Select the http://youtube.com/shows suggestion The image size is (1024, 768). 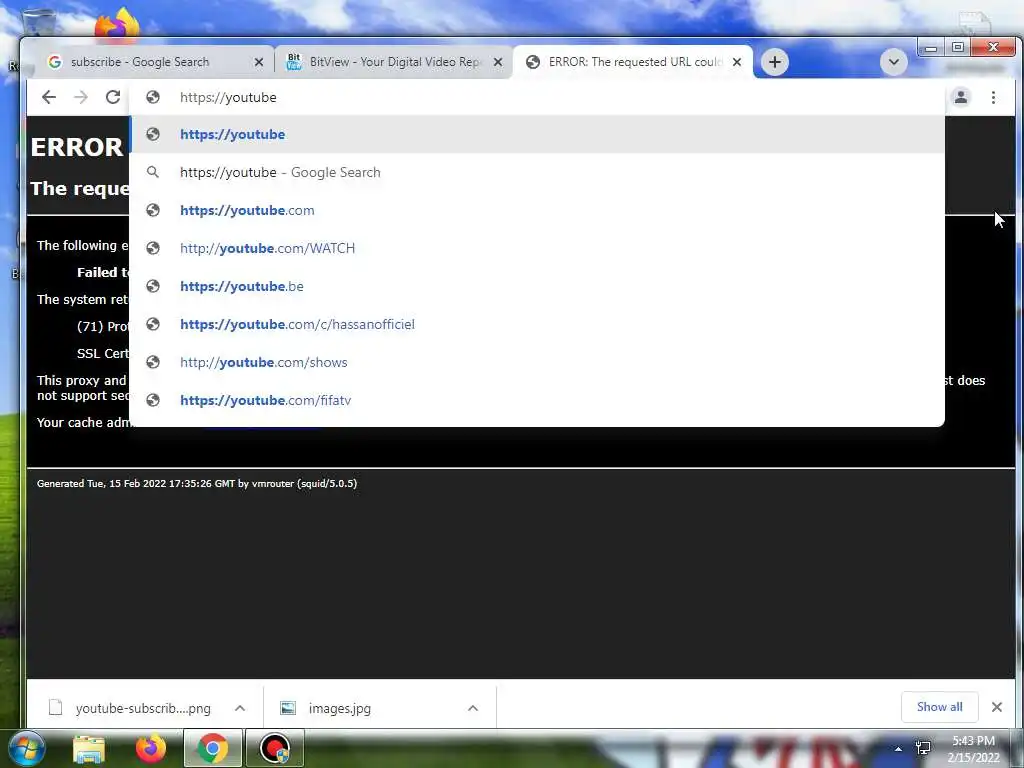(537, 362)
